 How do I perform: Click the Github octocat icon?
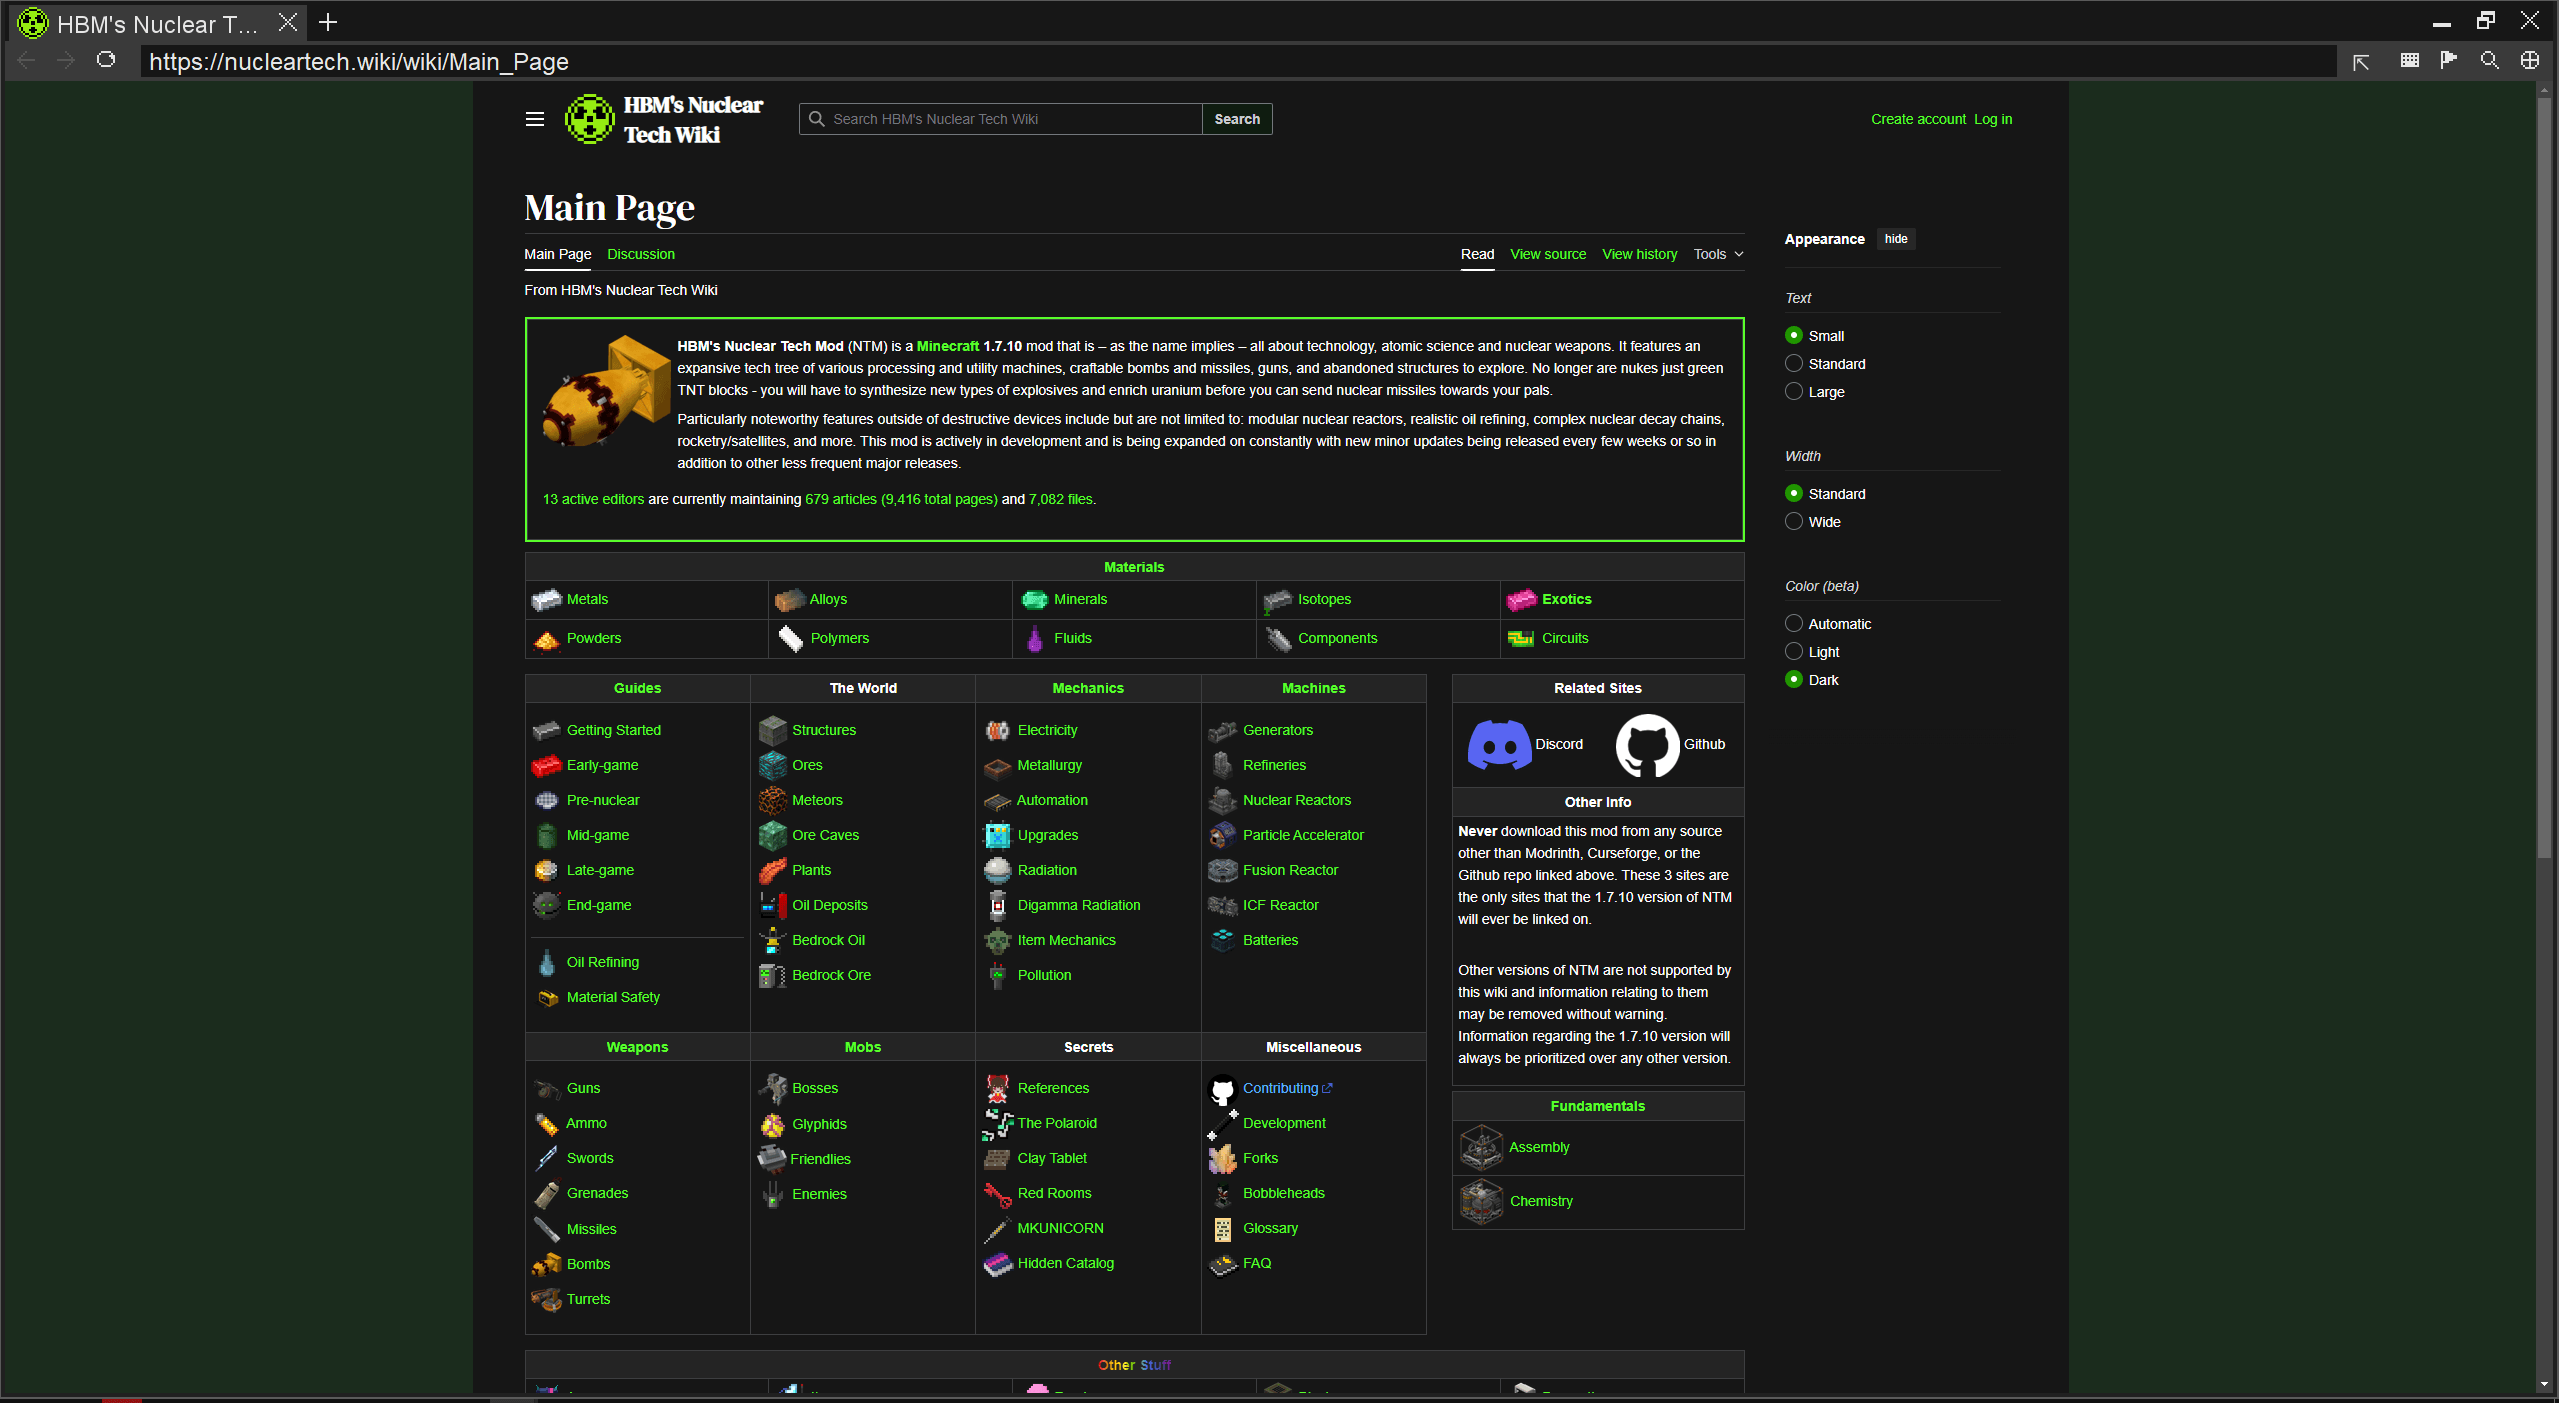(x=1647, y=744)
